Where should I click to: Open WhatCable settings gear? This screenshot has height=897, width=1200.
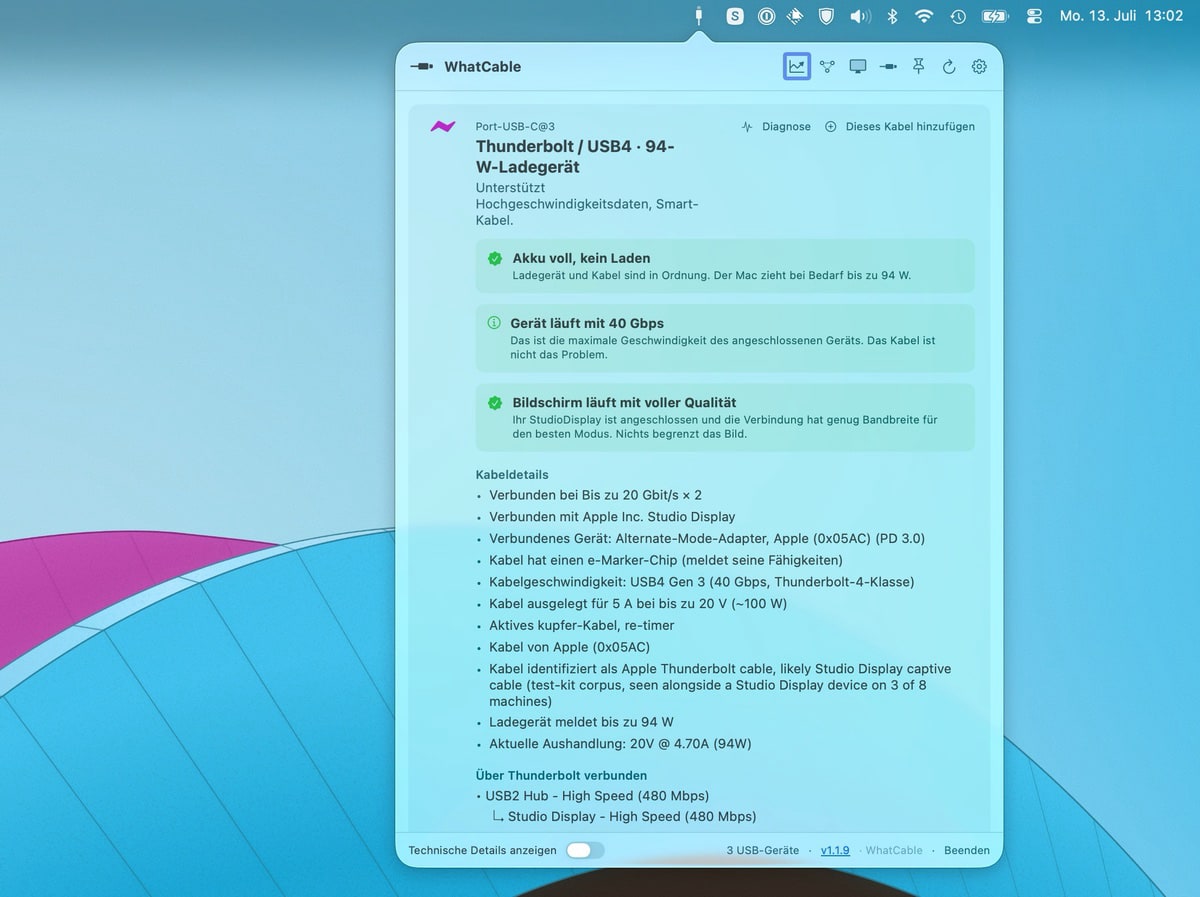coord(980,67)
